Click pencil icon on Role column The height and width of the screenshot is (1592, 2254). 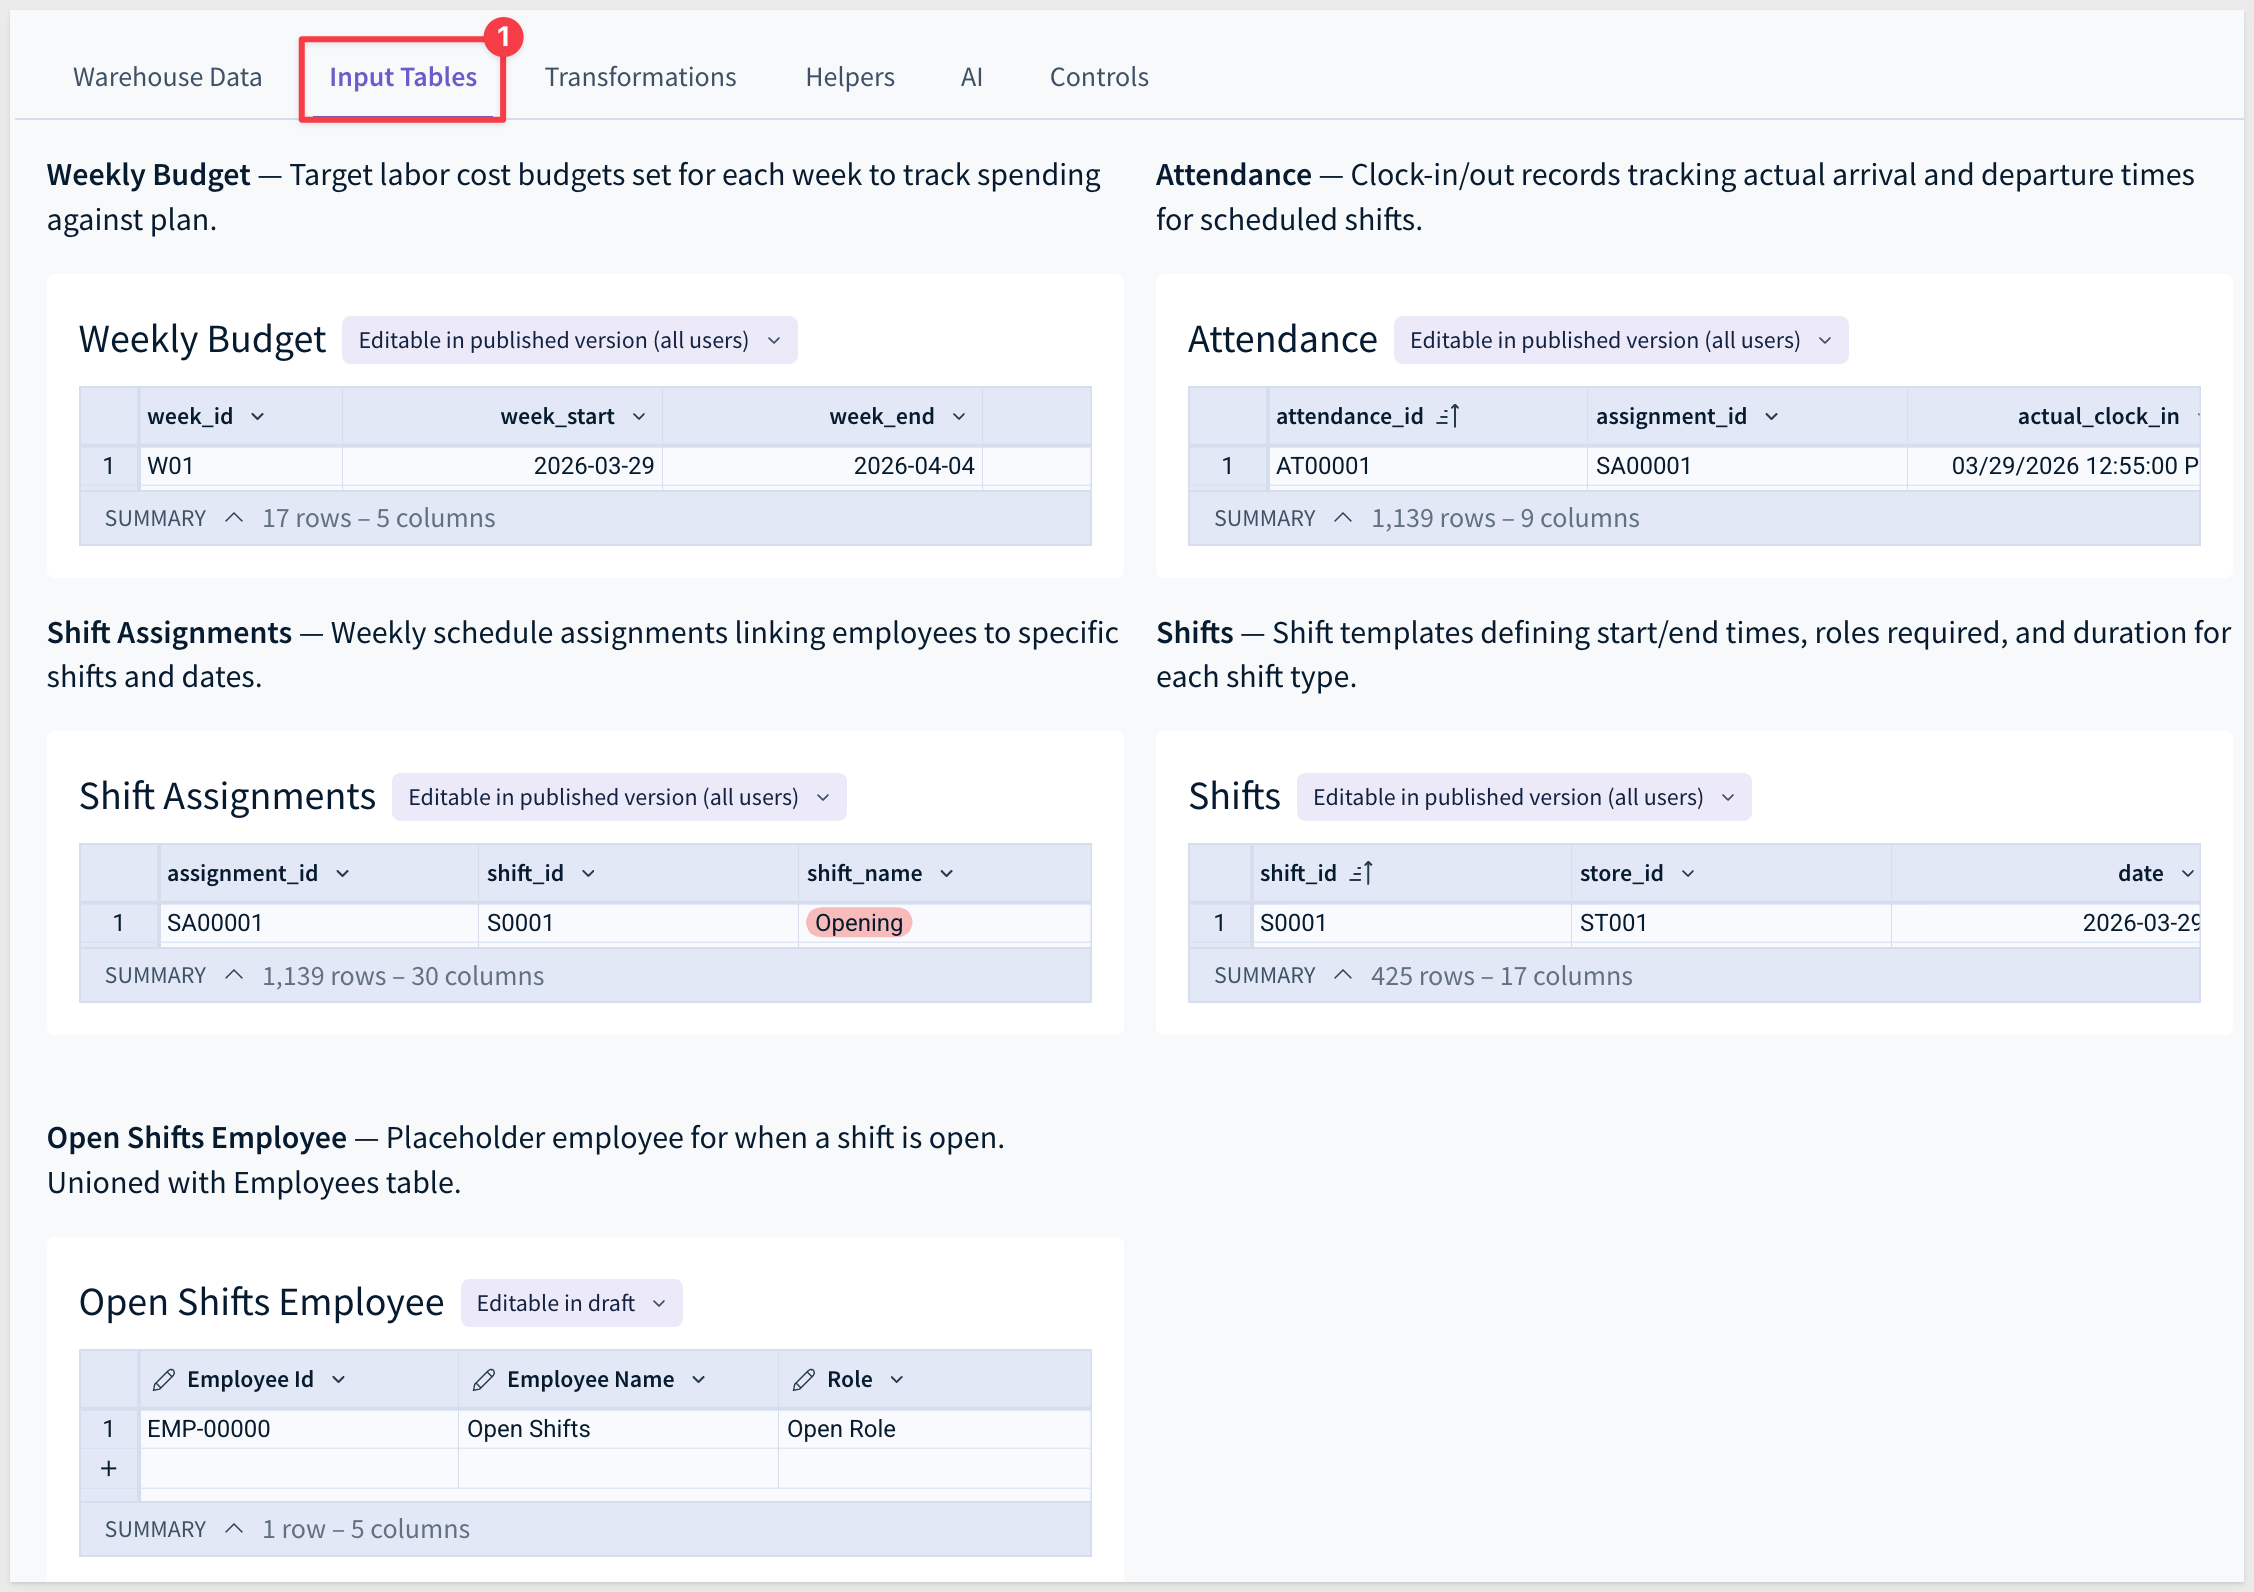[804, 1380]
